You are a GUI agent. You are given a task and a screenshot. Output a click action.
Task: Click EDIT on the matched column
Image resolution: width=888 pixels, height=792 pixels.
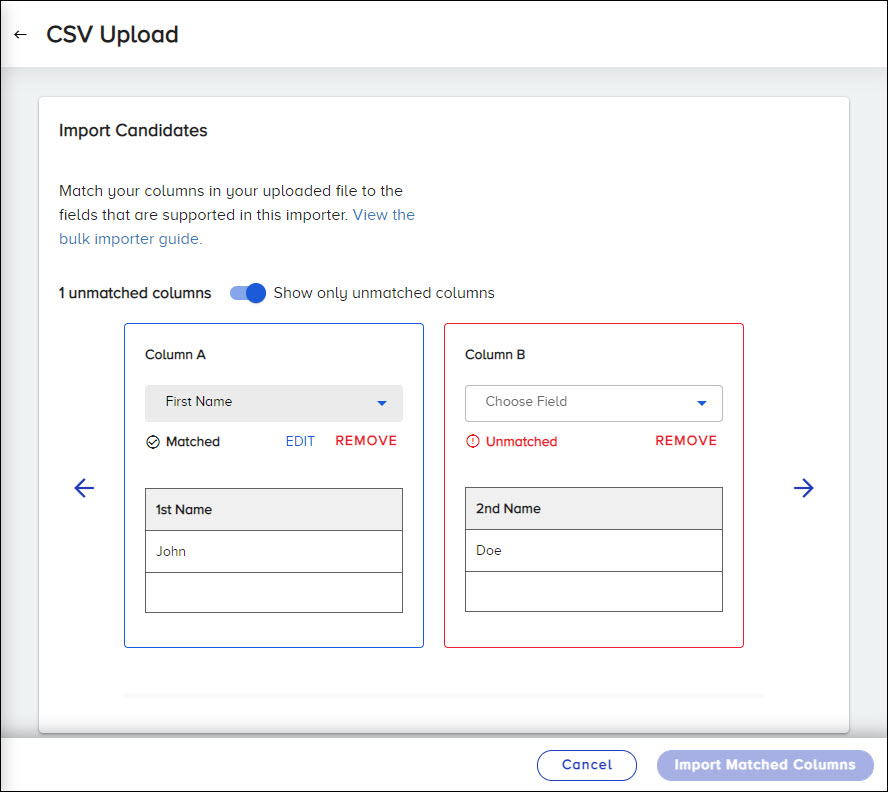300,440
